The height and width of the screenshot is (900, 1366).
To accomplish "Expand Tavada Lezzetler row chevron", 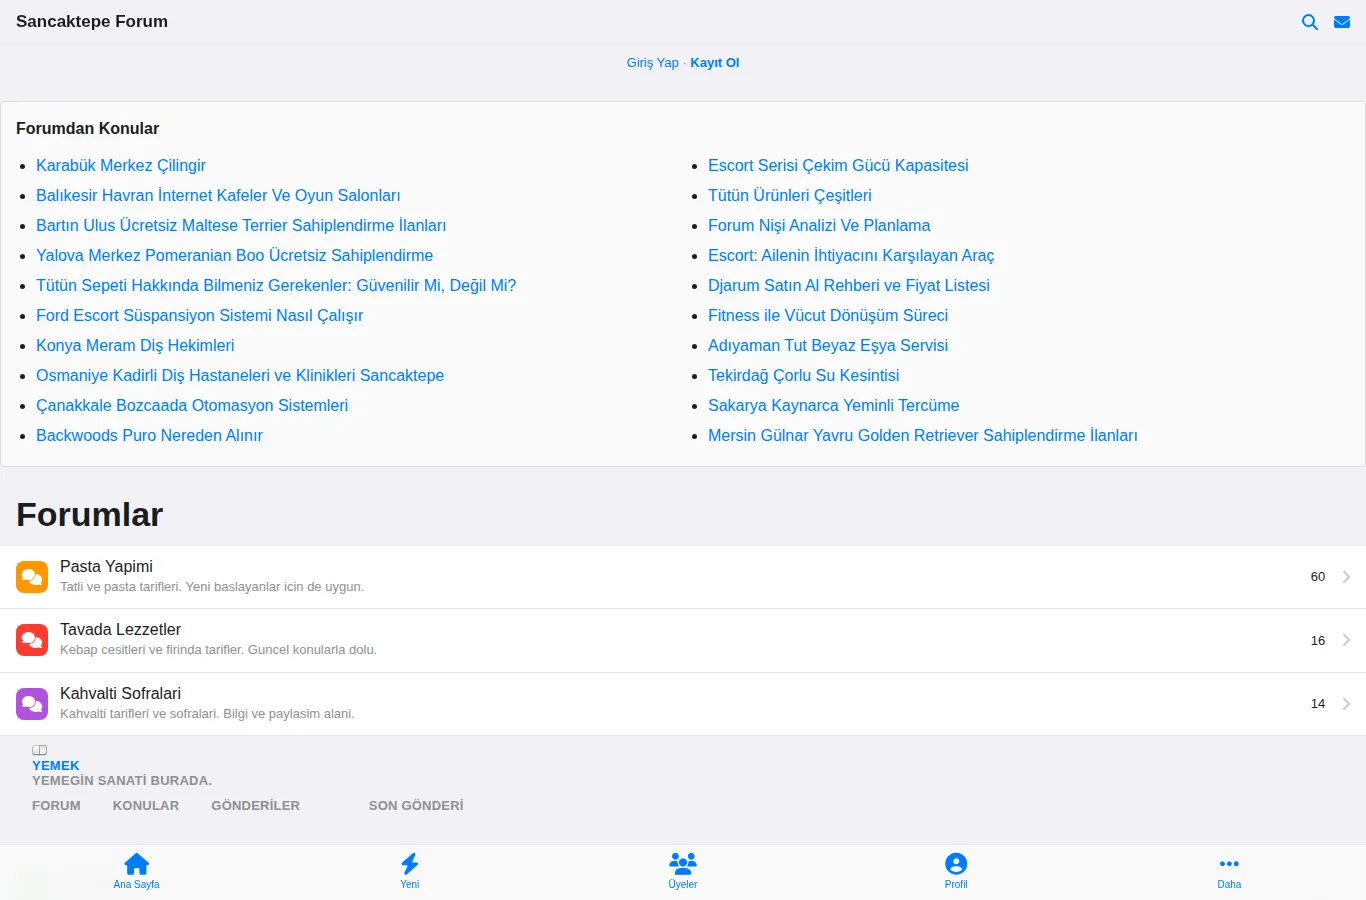I will pos(1347,640).
